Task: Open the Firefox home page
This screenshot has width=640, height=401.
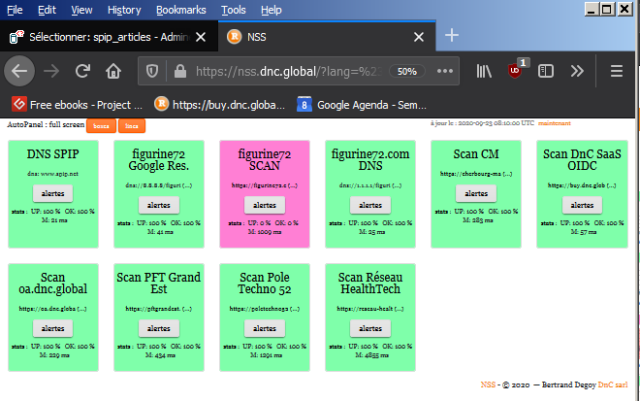Action: (113, 71)
